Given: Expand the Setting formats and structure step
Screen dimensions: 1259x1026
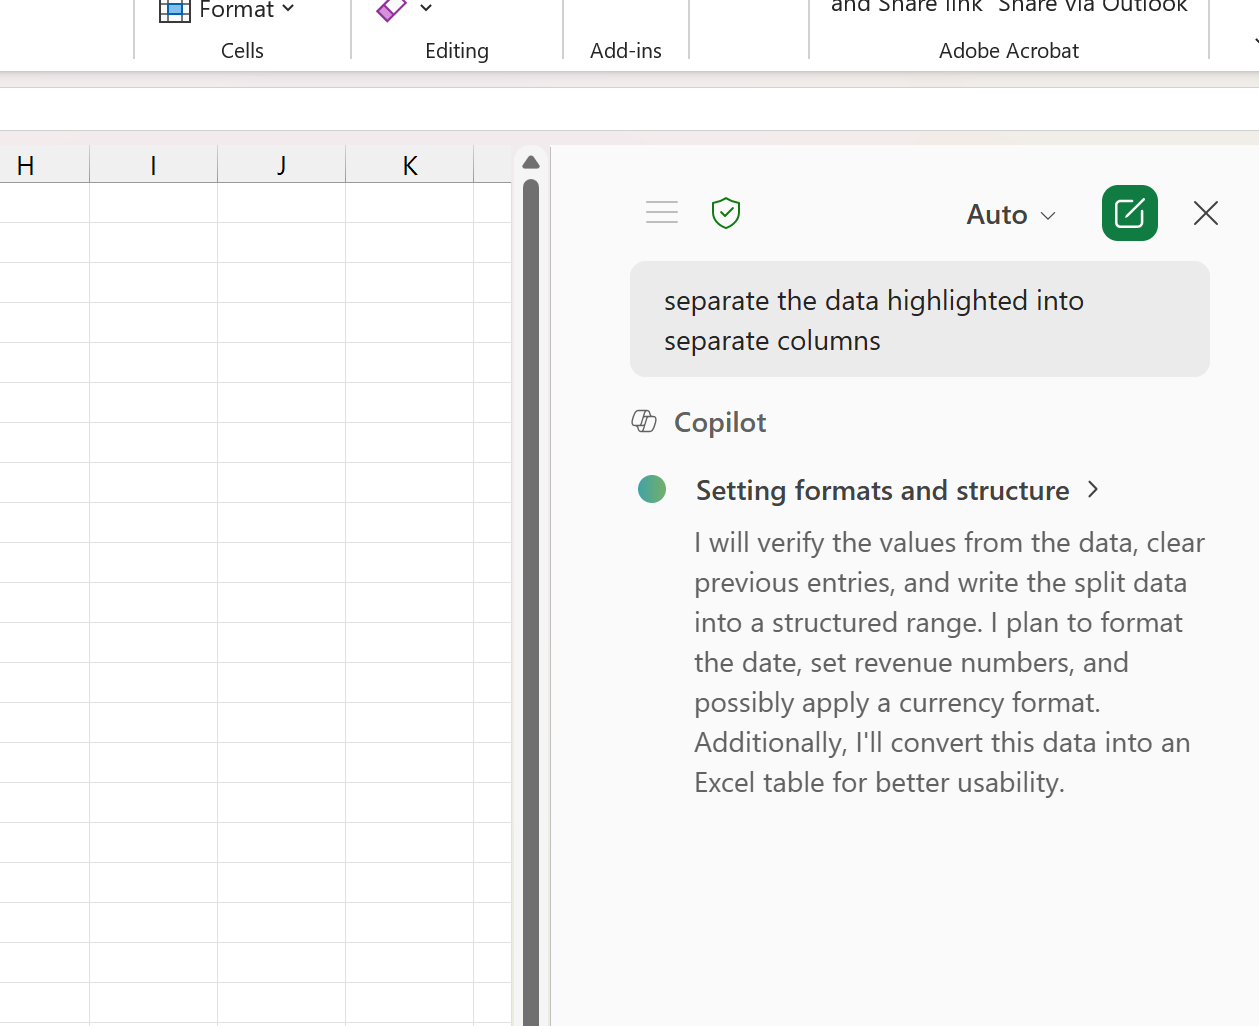Looking at the screenshot, I should tap(1092, 490).
